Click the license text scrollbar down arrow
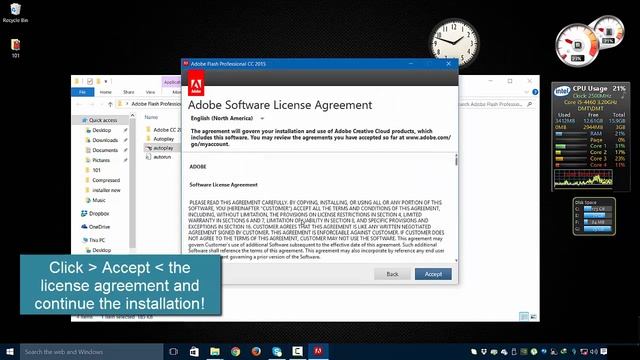This screenshot has width=640, height=360. [x=456, y=260]
